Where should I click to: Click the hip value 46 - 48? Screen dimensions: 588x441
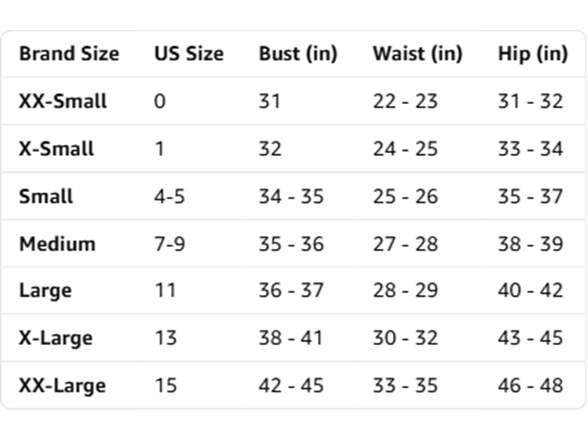[x=530, y=386]
